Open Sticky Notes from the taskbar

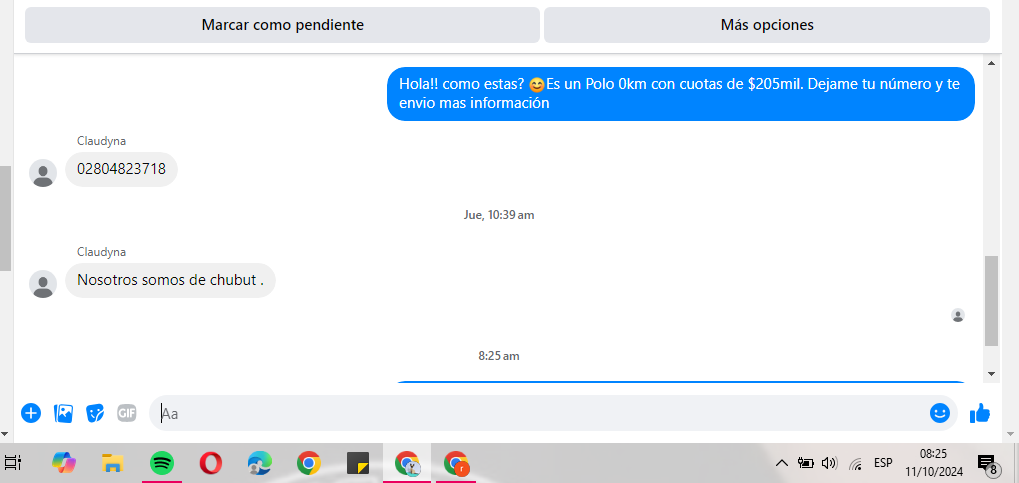pos(358,463)
